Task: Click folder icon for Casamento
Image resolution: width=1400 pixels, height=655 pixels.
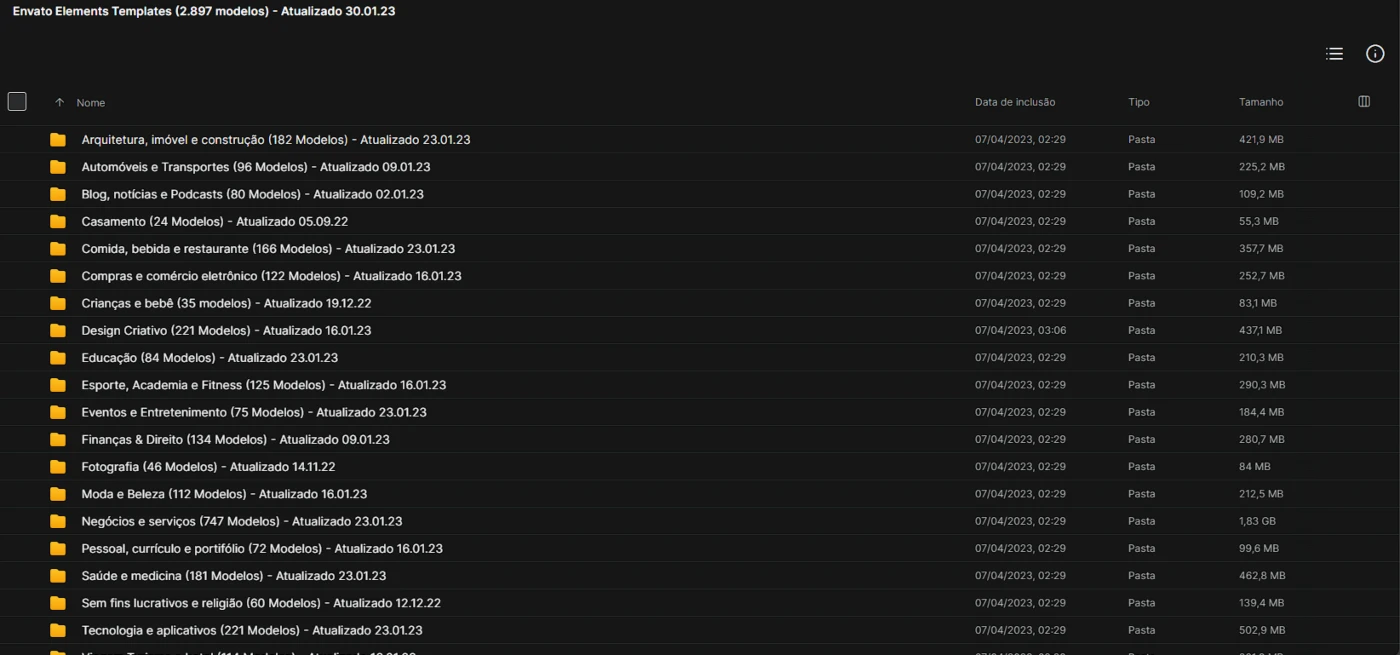Action: click(58, 221)
